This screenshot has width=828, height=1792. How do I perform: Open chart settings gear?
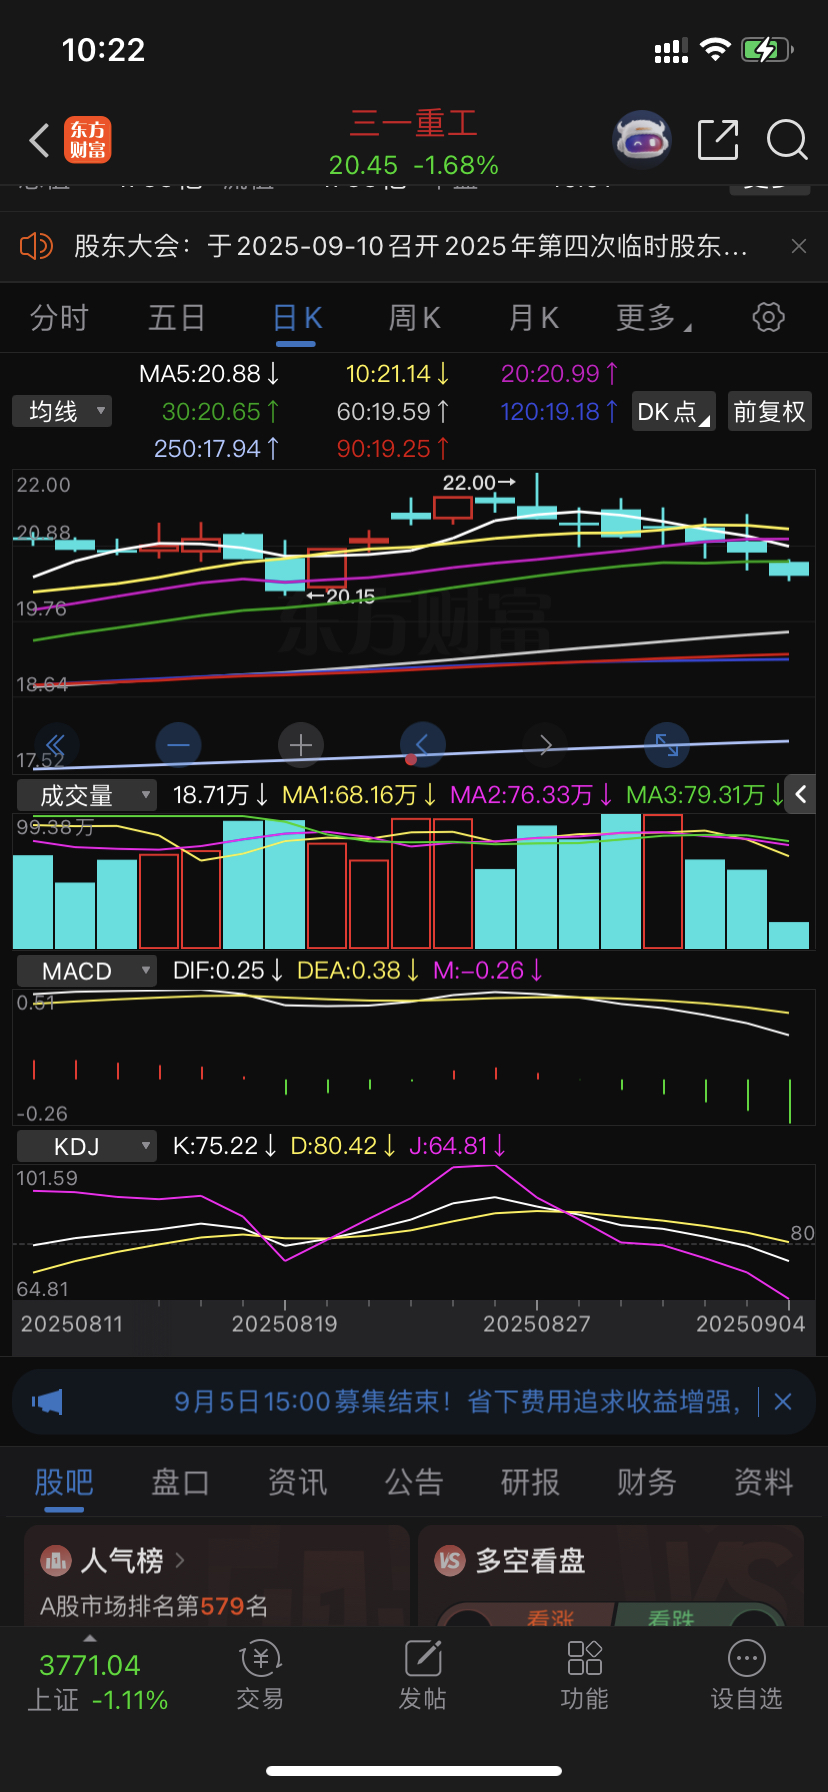click(x=768, y=318)
